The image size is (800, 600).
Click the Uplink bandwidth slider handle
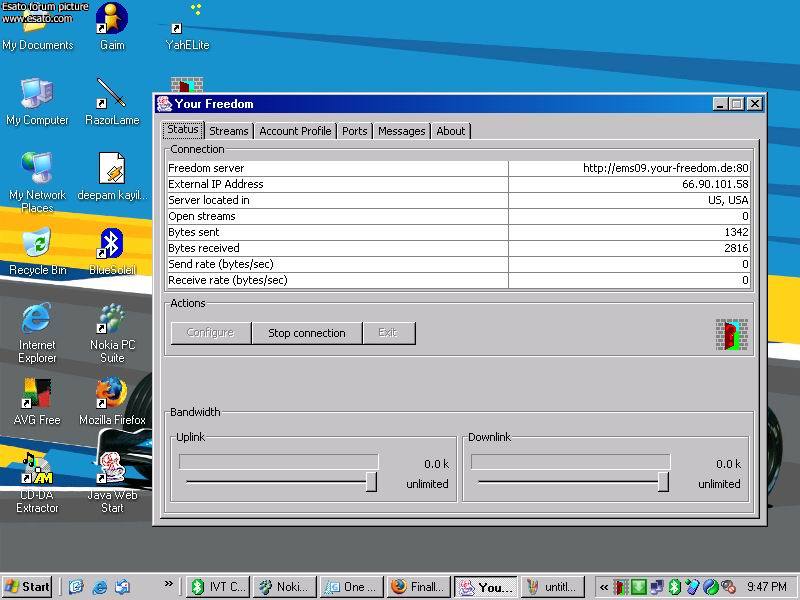pyautogui.click(x=371, y=482)
